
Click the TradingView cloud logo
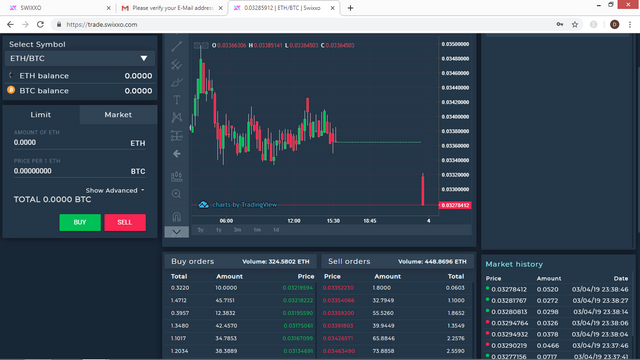[x=203, y=204]
